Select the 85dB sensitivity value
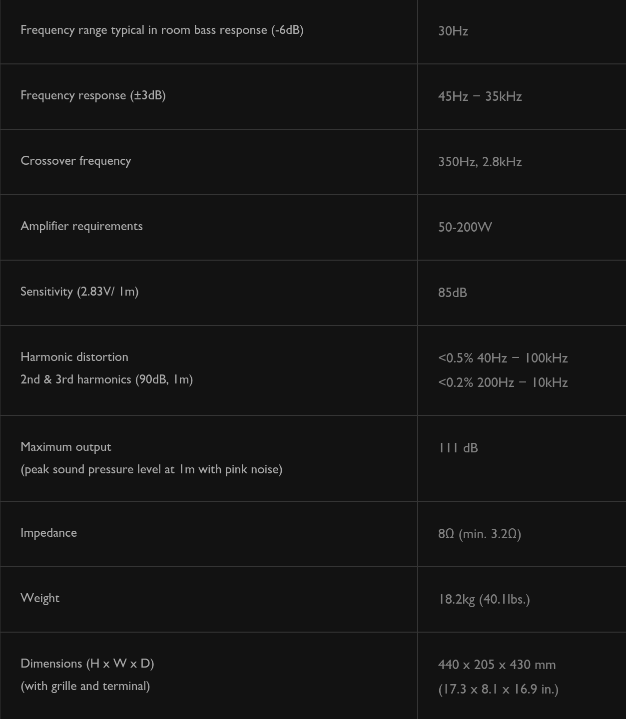This screenshot has height=719, width=626. click(453, 292)
